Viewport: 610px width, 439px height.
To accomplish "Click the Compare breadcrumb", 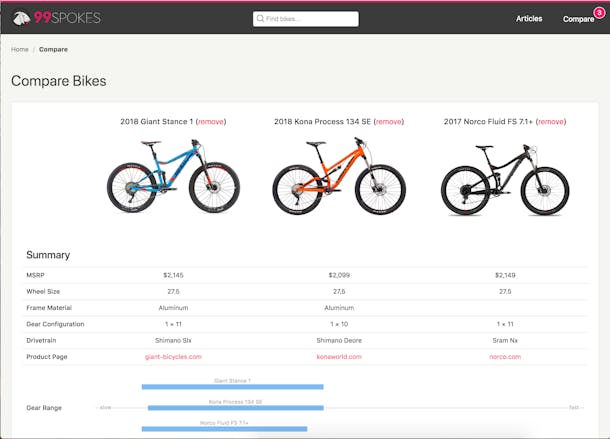I will point(53,49).
